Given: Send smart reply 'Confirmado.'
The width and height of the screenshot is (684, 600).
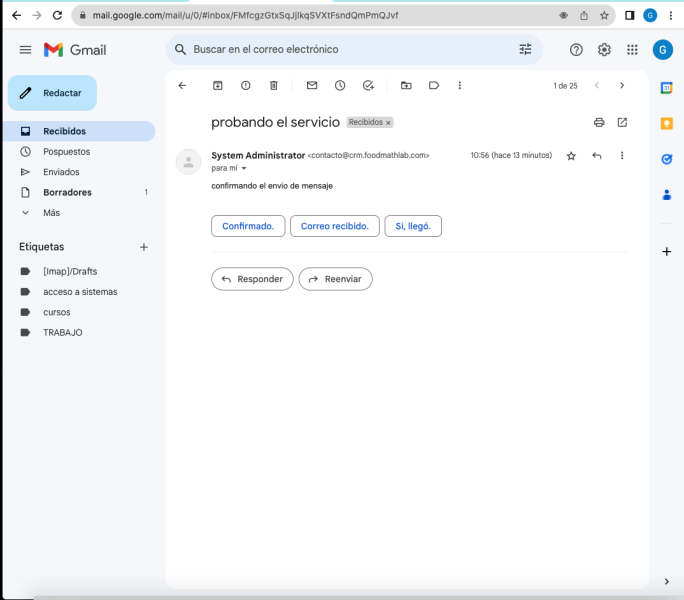Looking at the screenshot, I should point(248,226).
